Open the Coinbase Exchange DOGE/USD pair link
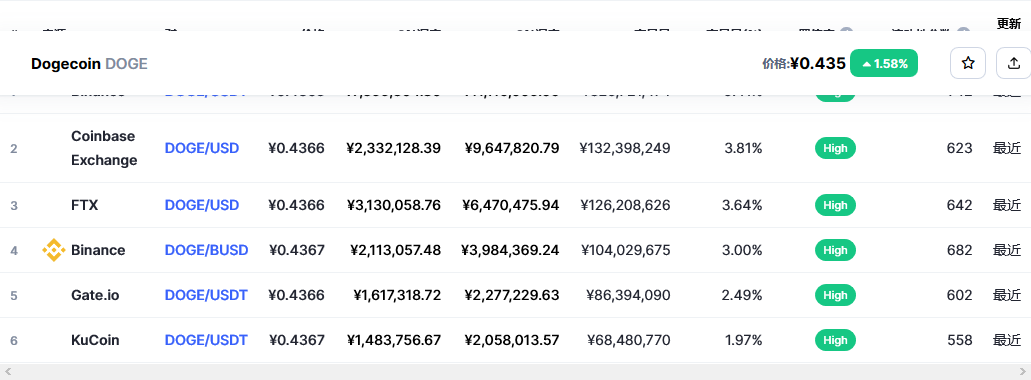Image resolution: width=1031 pixels, height=380 pixels. click(202, 148)
